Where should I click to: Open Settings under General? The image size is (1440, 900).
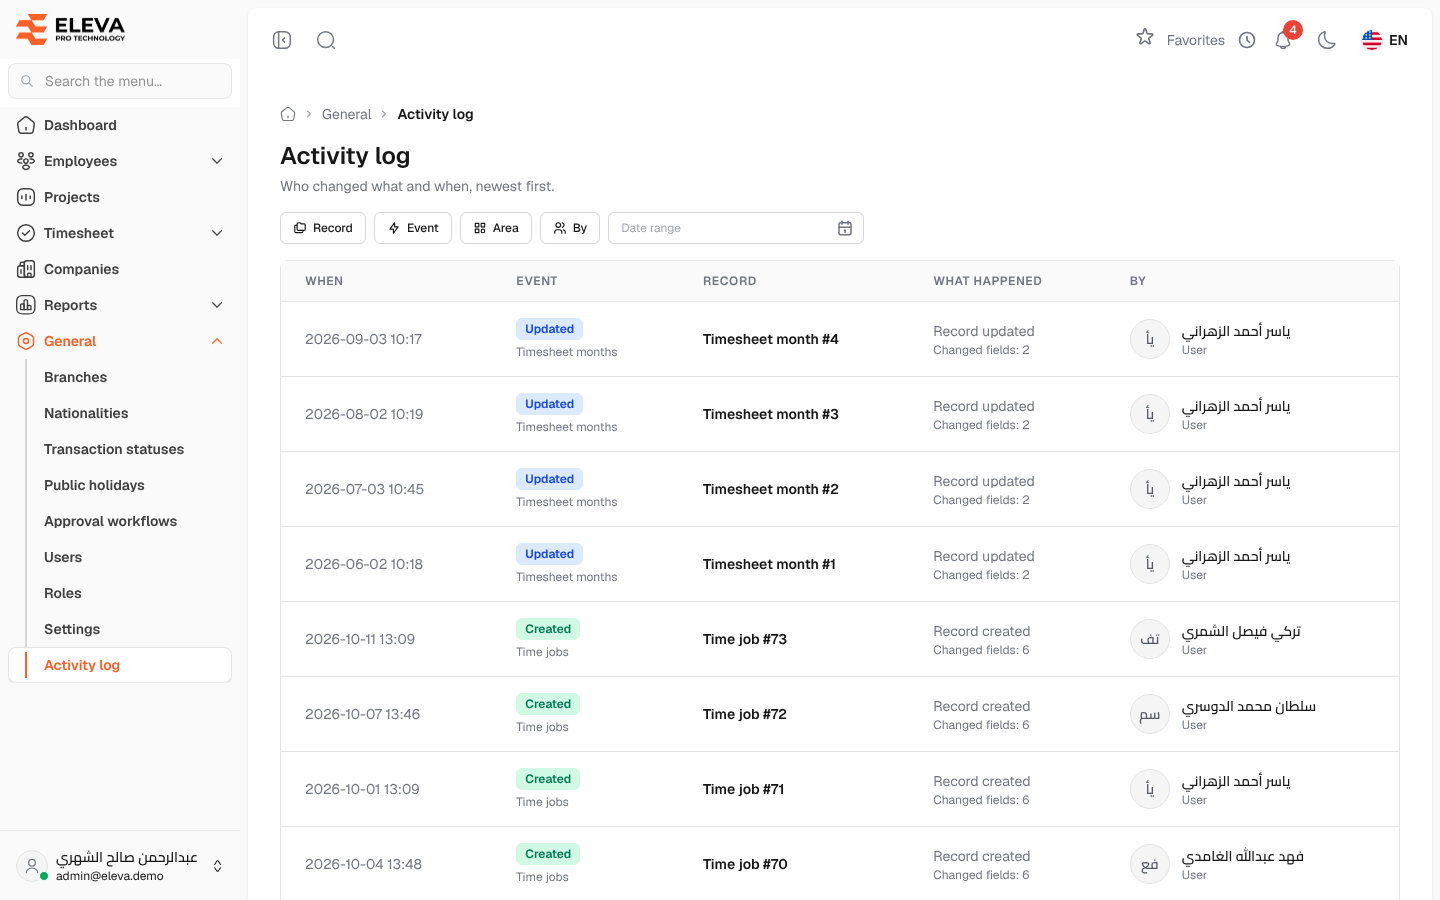72,629
